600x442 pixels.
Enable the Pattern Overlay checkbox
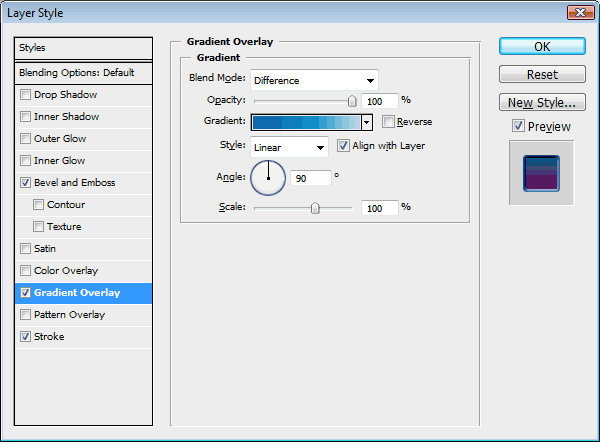point(25,315)
